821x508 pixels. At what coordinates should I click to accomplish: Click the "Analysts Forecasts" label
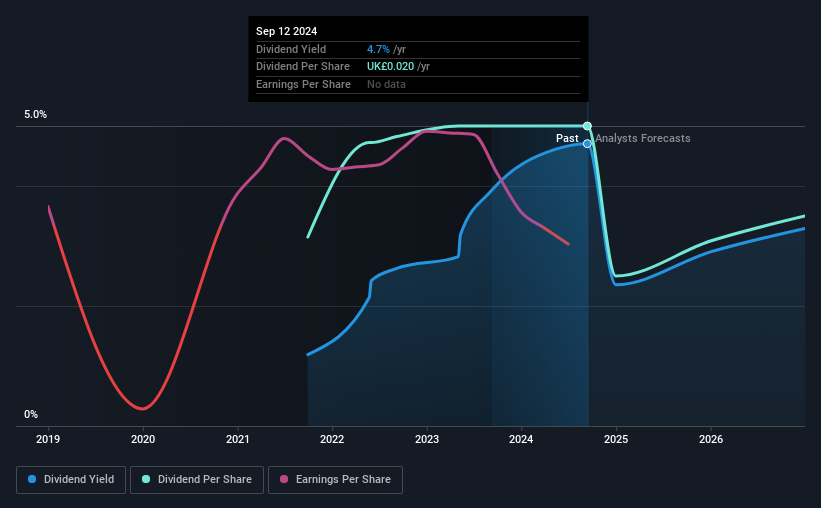tap(642, 138)
